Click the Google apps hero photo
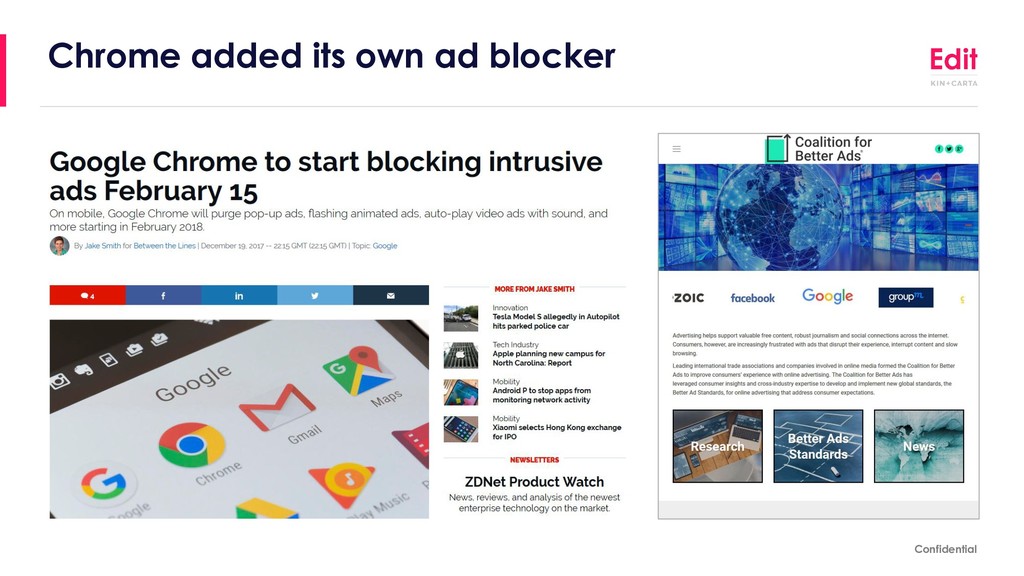 click(239, 419)
